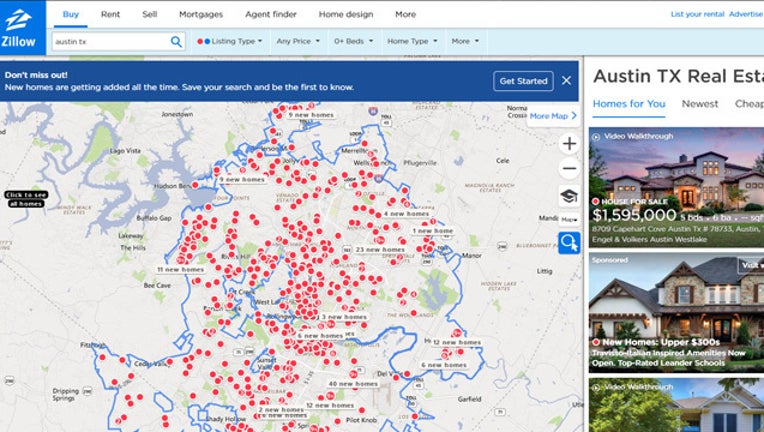Screen dimensions: 764x432
Task: Select the Homes for You tab
Action: [x=629, y=104]
